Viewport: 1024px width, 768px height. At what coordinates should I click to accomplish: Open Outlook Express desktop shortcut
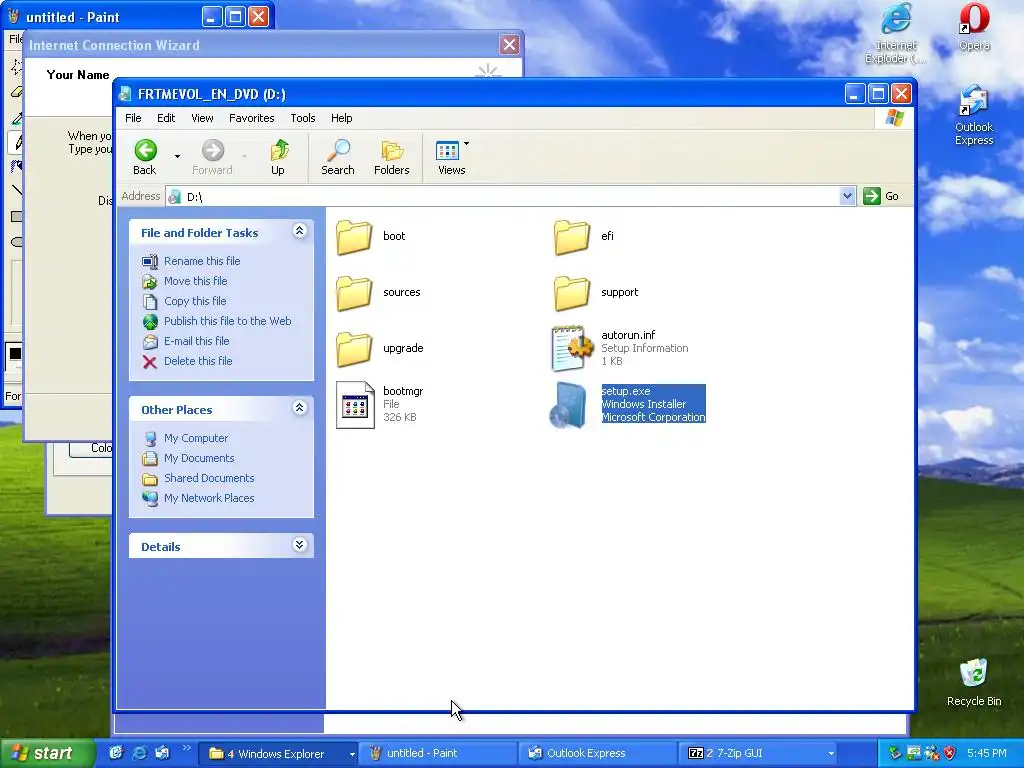[x=974, y=116]
